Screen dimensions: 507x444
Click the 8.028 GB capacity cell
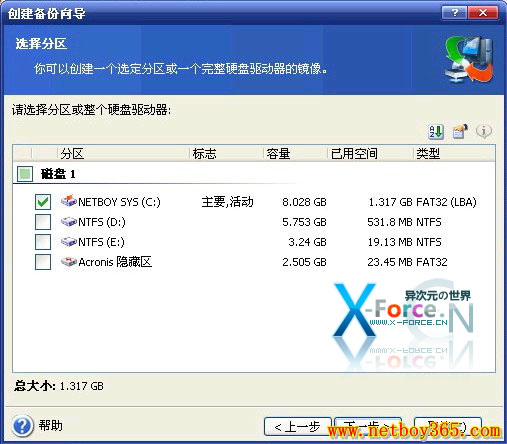click(x=304, y=202)
